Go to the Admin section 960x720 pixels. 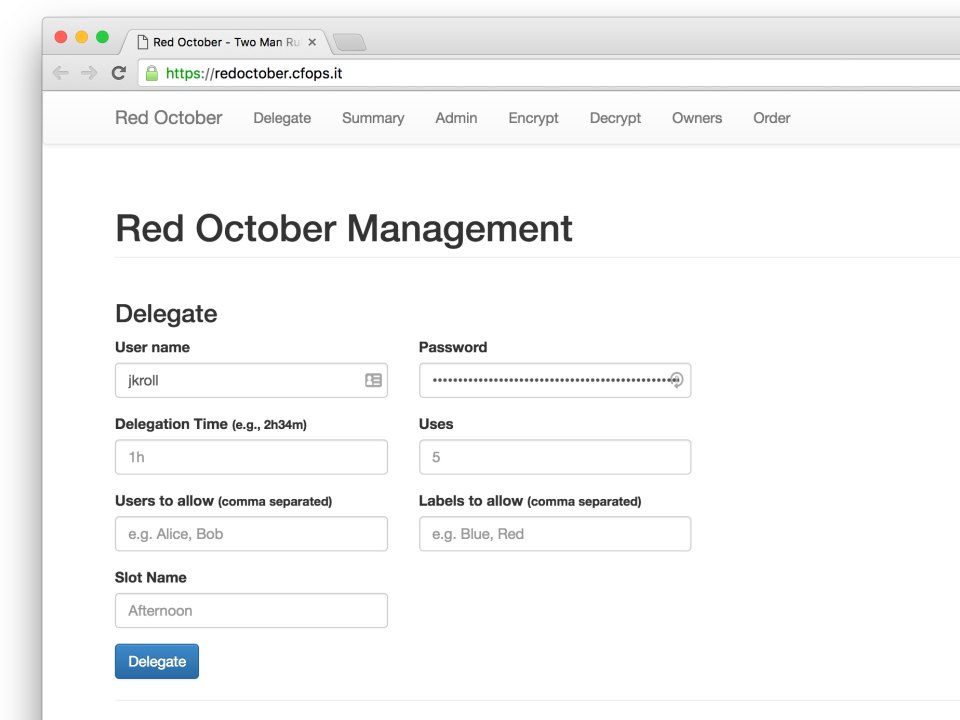tap(456, 118)
